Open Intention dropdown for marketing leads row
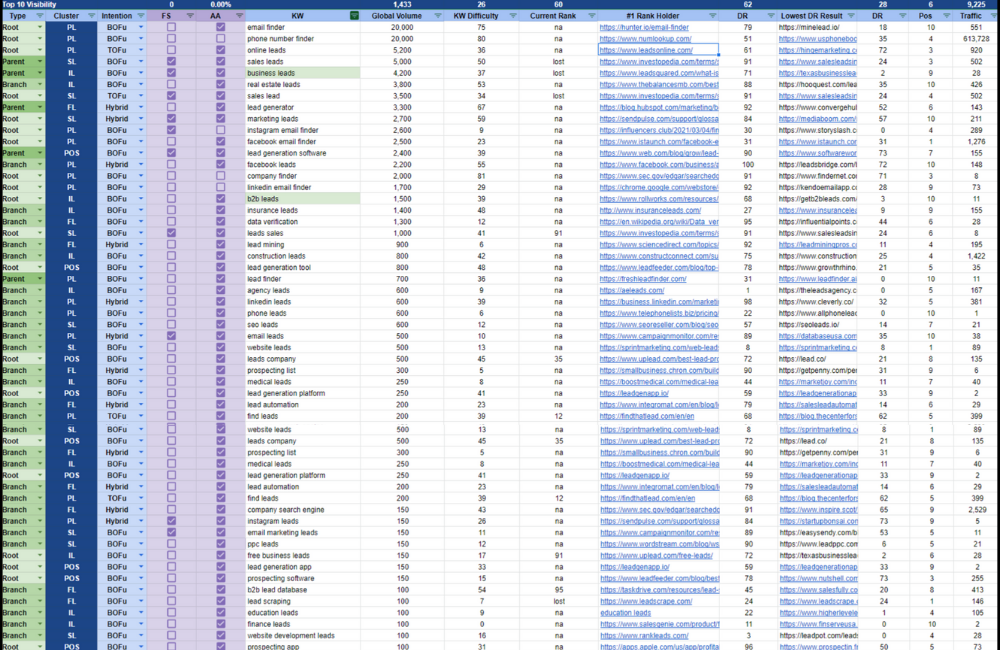This screenshot has width=1000, height=650. 141,119
